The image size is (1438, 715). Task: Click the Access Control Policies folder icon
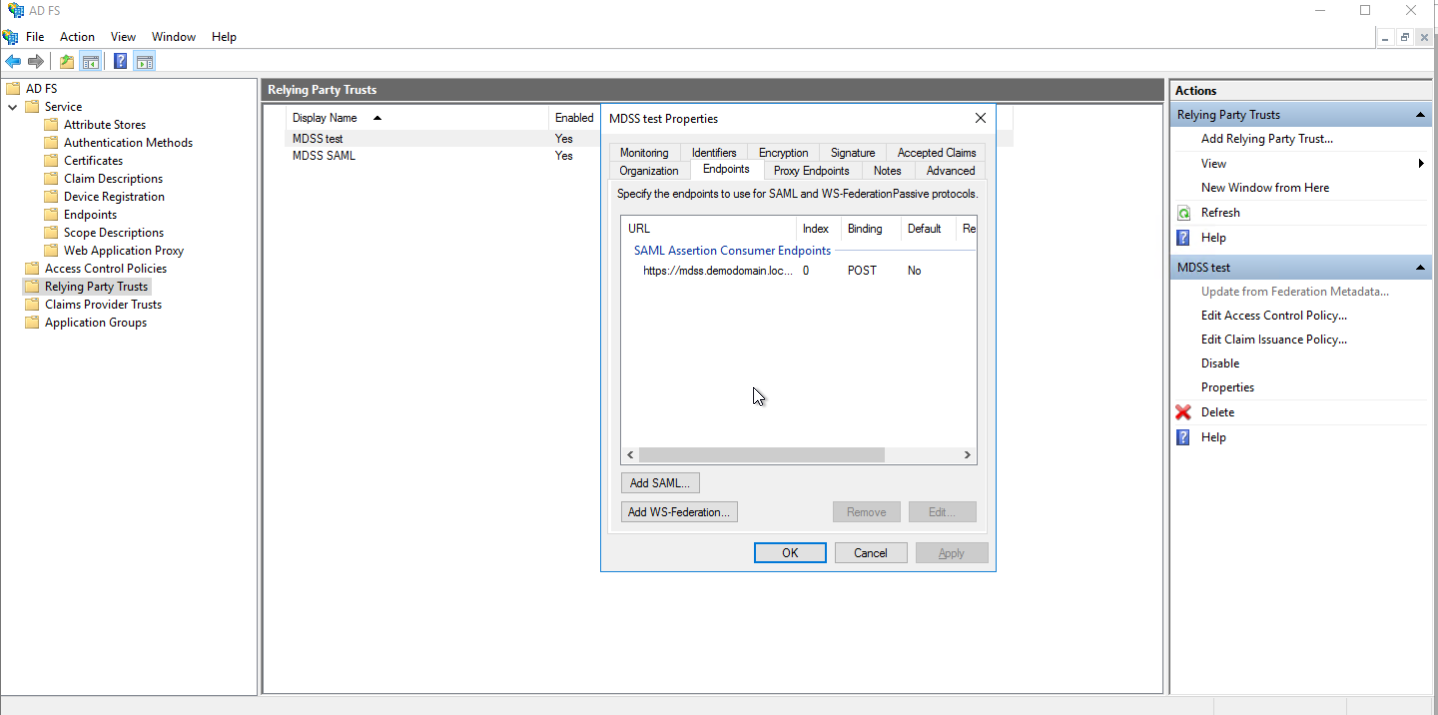point(32,268)
